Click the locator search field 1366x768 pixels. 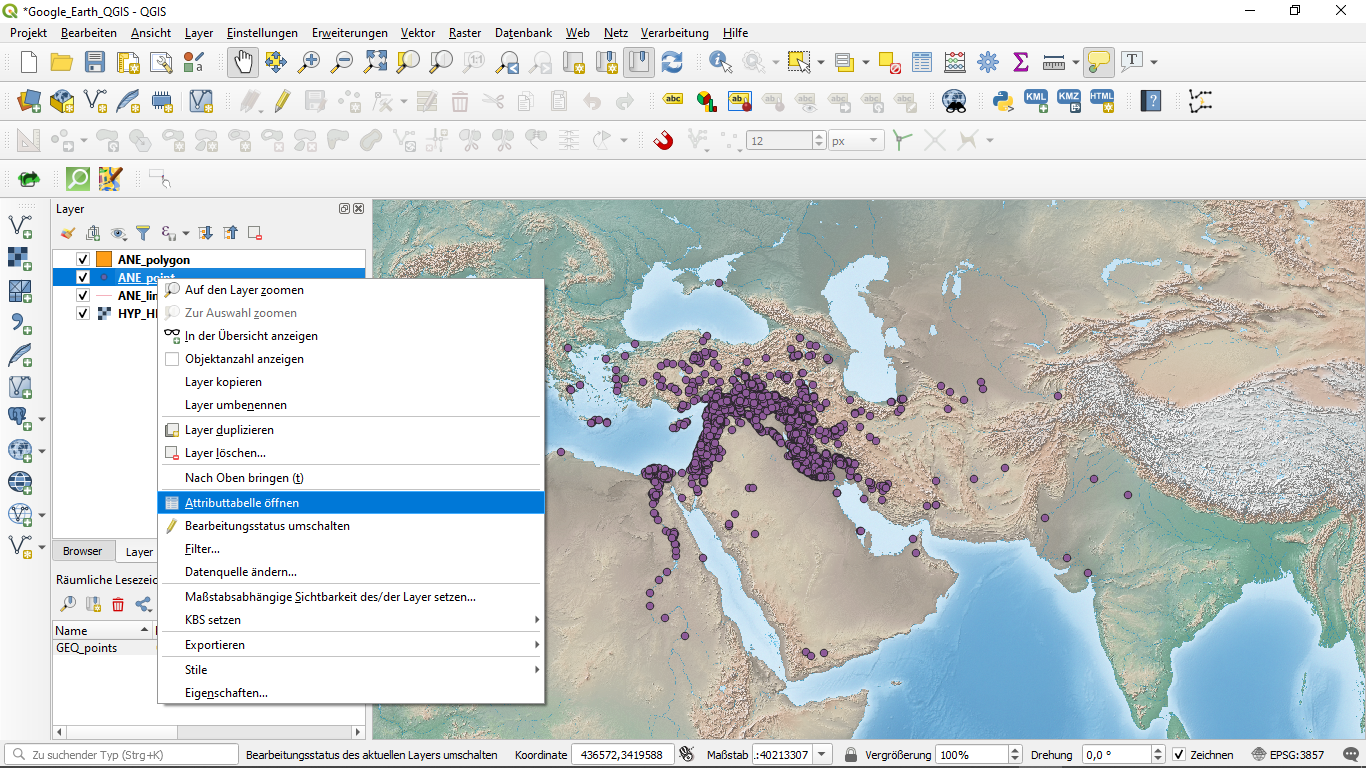[x=122, y=755]
